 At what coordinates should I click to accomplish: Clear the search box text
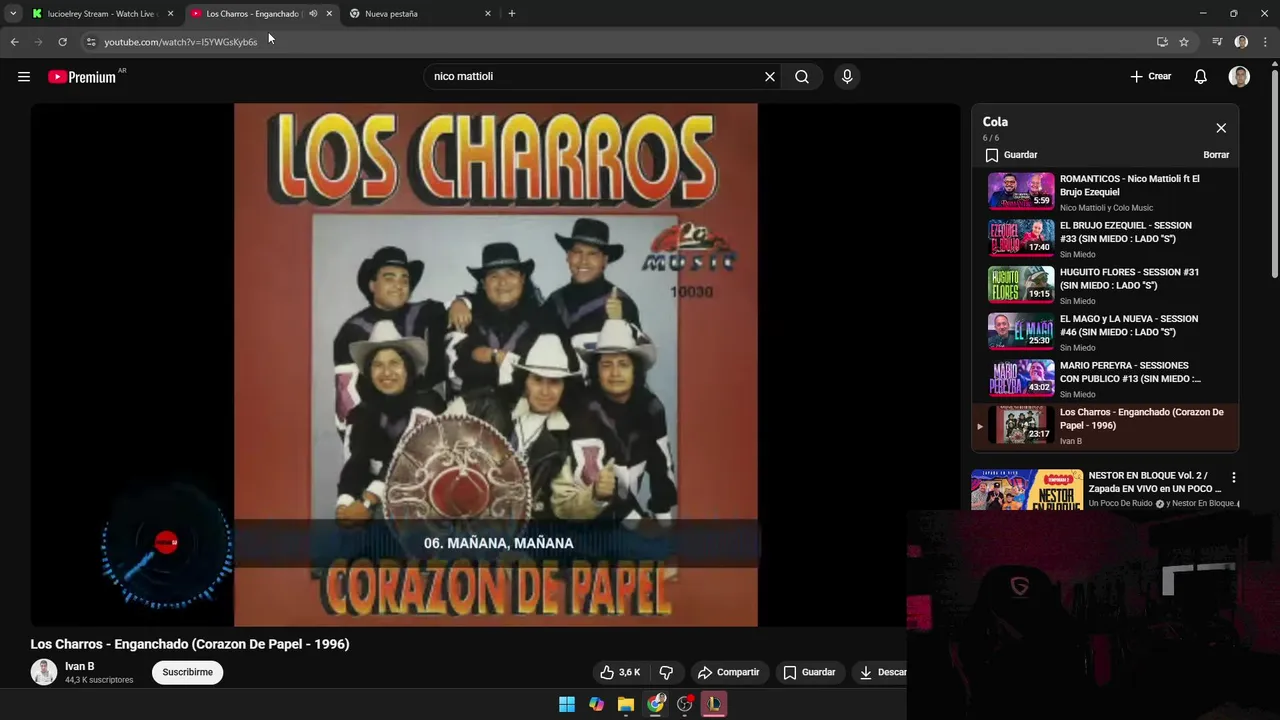point(770,77)
